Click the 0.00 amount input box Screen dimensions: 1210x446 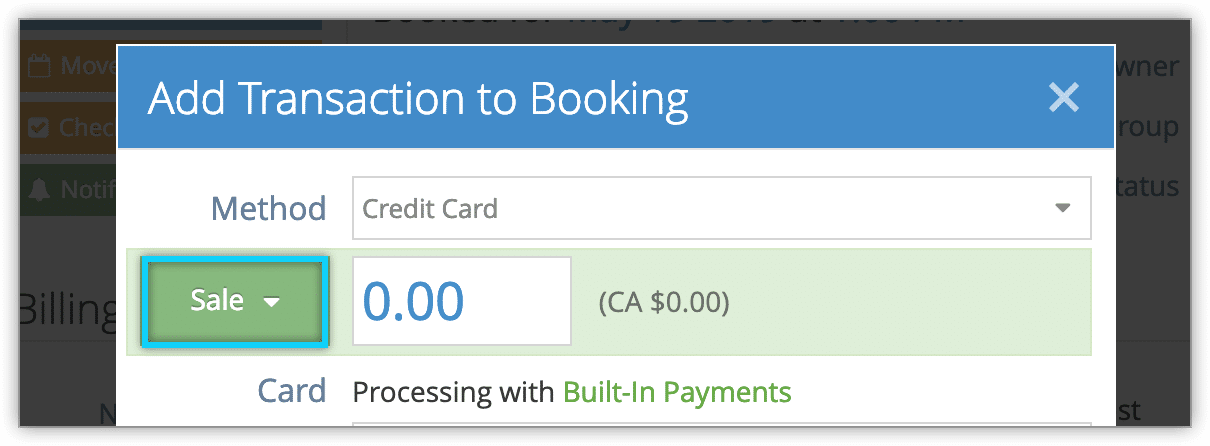pos(462,301)
